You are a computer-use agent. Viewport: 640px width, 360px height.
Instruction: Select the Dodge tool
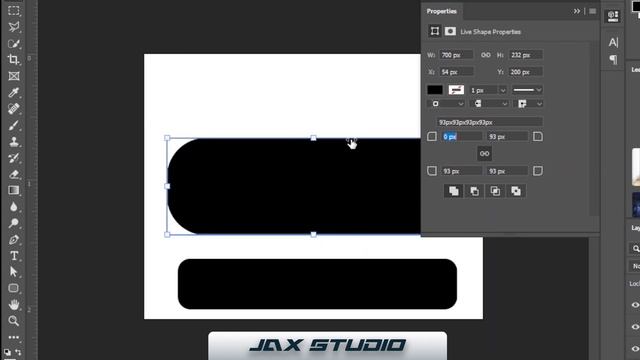click(13, 223)
